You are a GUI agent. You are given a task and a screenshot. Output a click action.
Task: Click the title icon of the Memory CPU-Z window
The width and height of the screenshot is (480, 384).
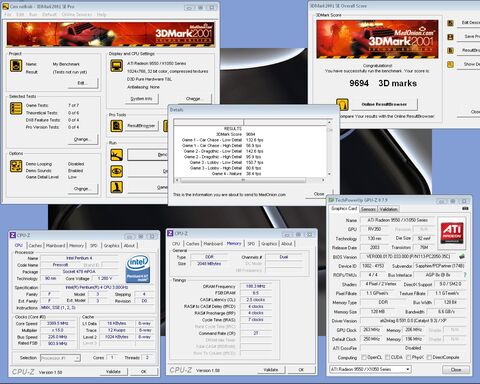pyautogui.click(x=170, y=234)
